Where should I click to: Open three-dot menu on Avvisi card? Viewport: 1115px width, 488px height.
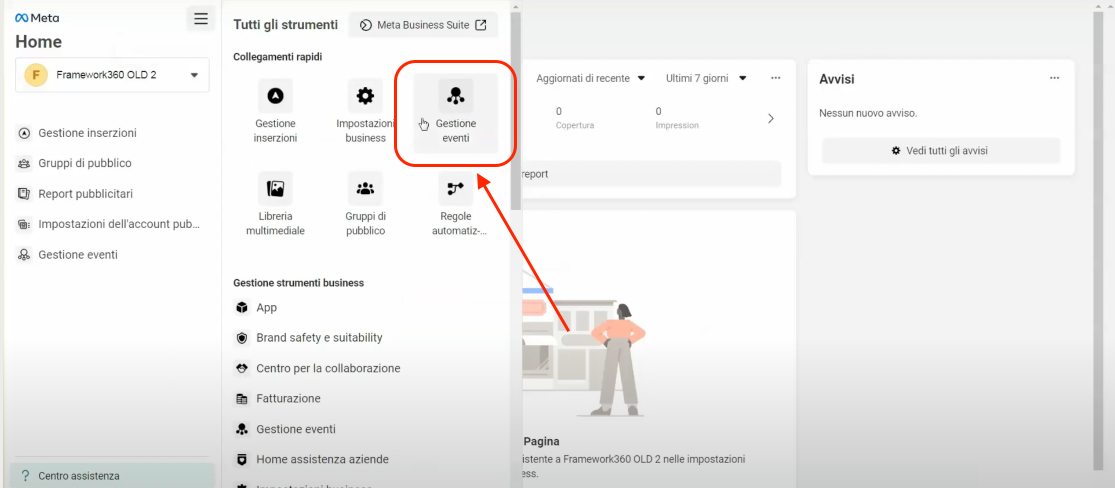tap(1055, 78)
